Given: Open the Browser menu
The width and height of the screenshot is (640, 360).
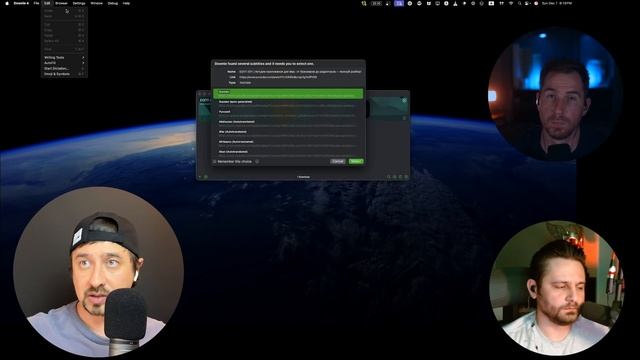Looking at the screenshot, I should click(61, 3).
